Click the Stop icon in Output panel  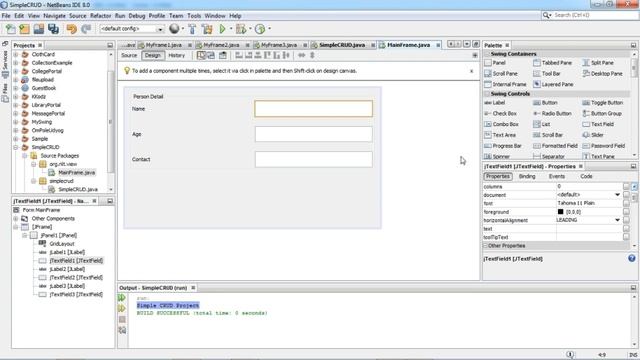click(122, 320)
